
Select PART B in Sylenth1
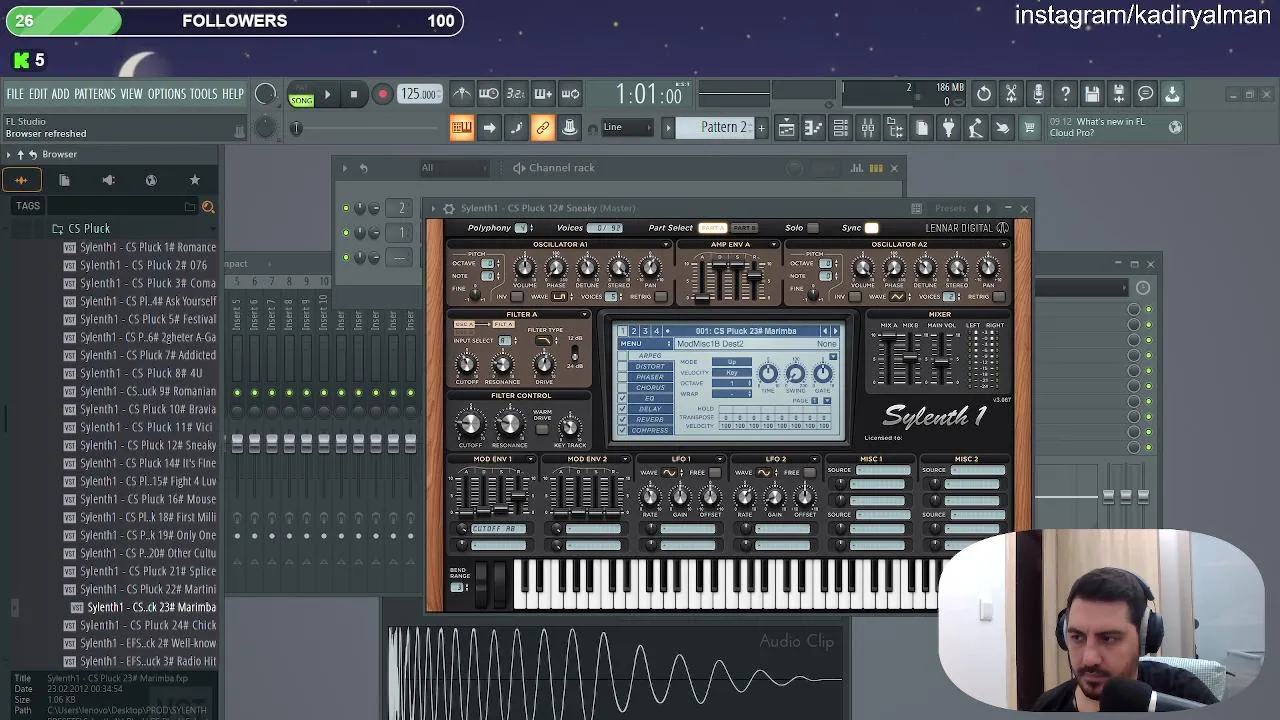(x=745, y=228)
